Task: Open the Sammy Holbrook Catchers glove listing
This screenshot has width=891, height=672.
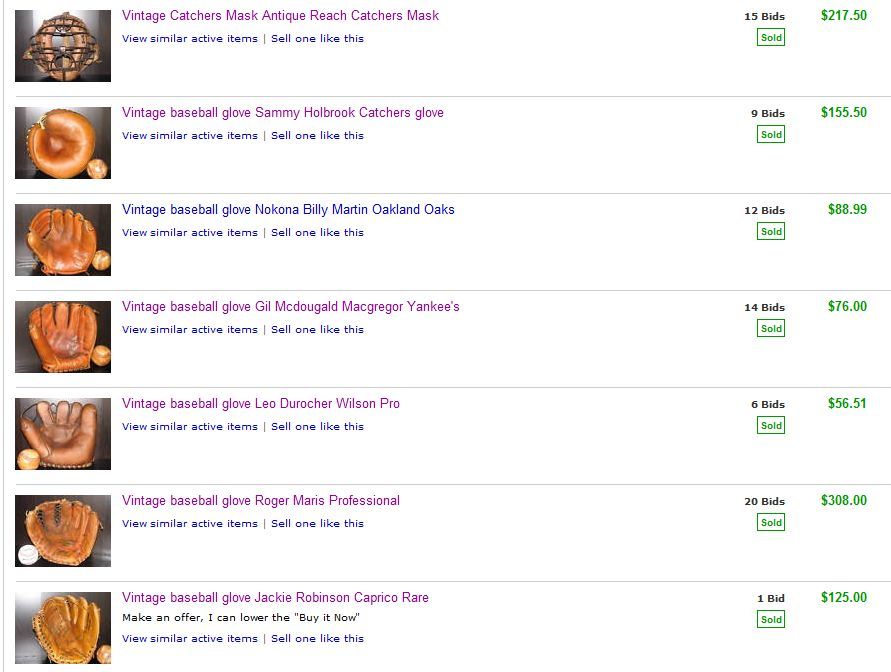Action: point(282,113)
